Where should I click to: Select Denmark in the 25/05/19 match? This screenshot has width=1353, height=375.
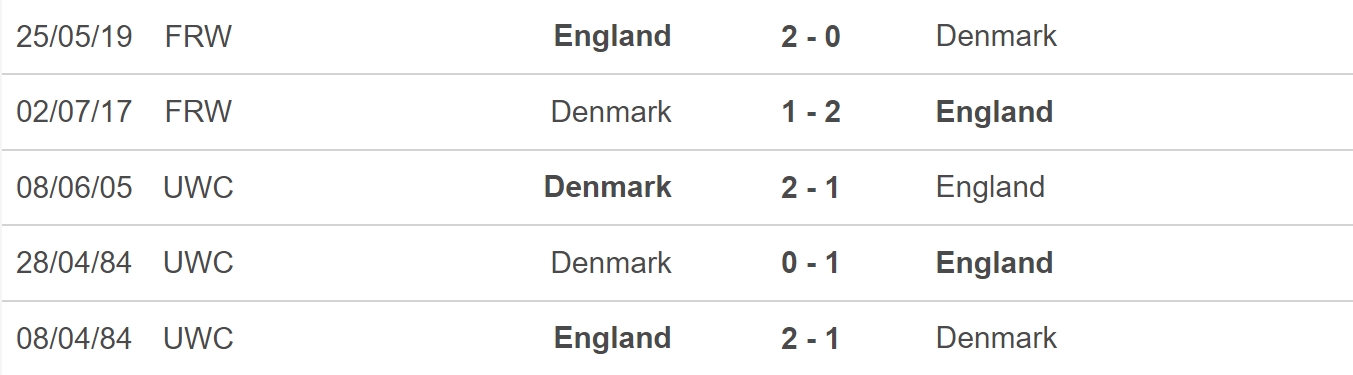pyautogui.click(x=996, y=36)
